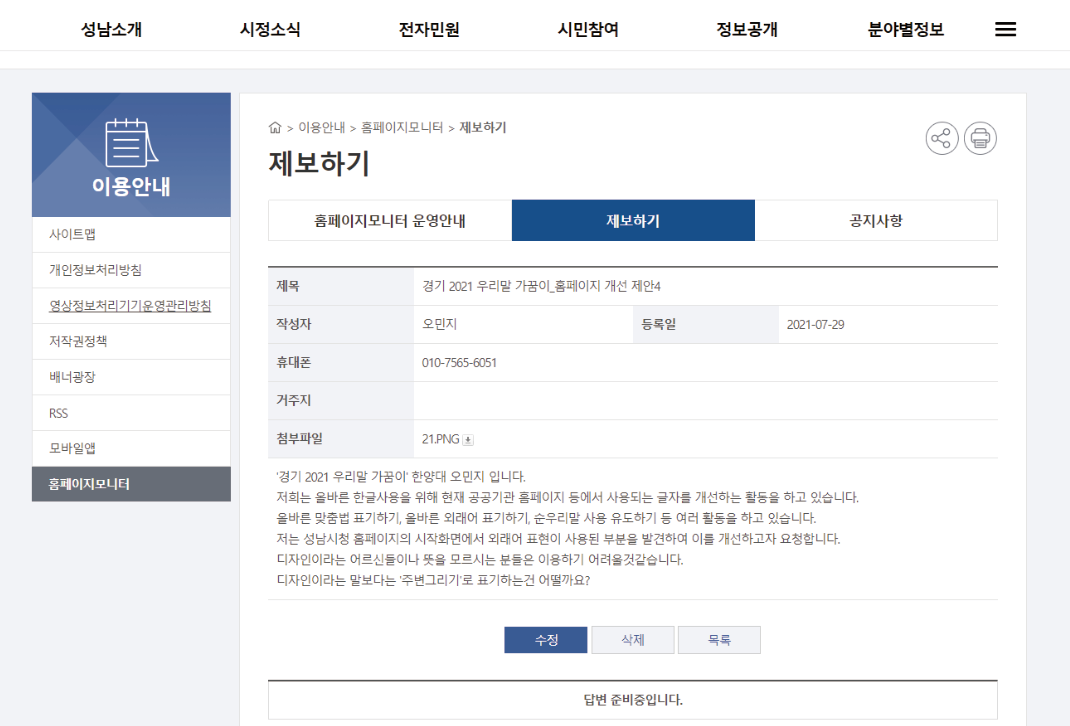The height and width of the screenshot is (726, 1070).
Task: Click 이용안내 in the breadcrumb
Action: coord(321,128)
